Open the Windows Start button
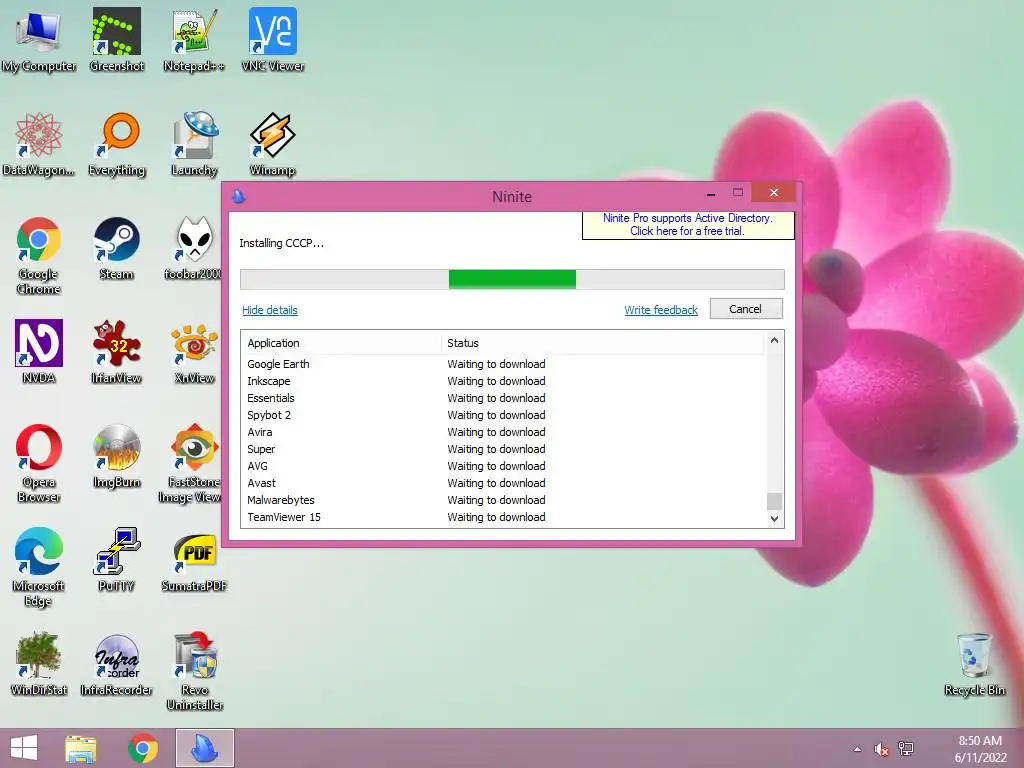The height and width of the screenshot is (768, 1024). click(24, 748)
